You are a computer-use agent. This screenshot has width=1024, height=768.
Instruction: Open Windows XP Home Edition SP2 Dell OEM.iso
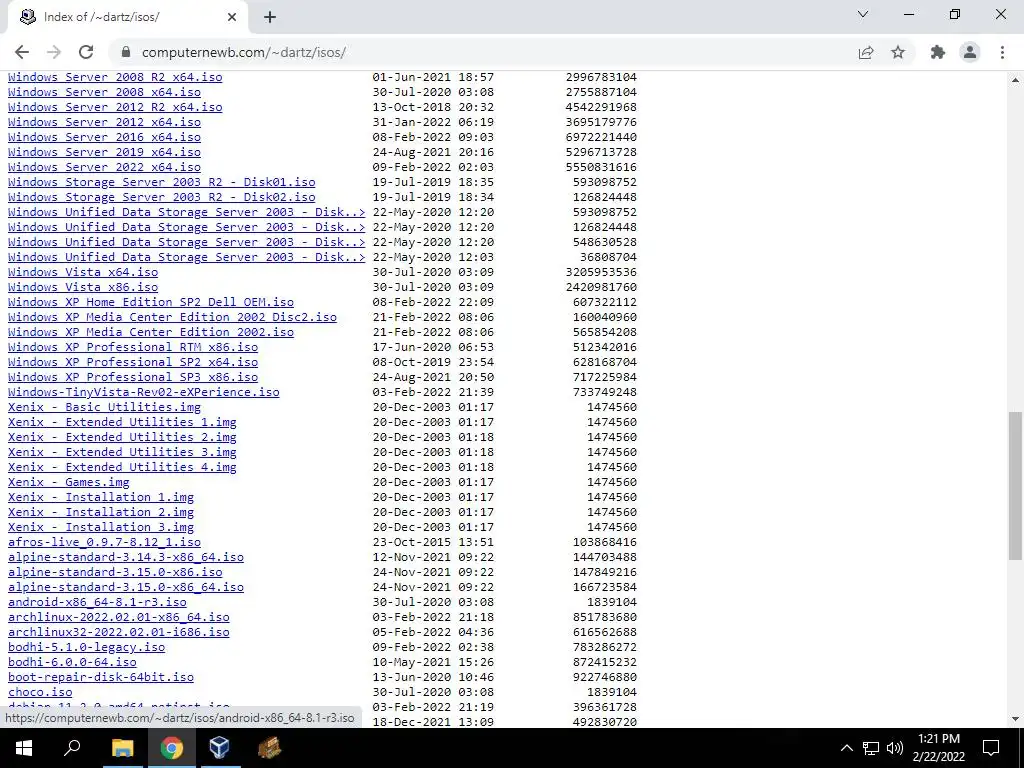pos(151,302)
